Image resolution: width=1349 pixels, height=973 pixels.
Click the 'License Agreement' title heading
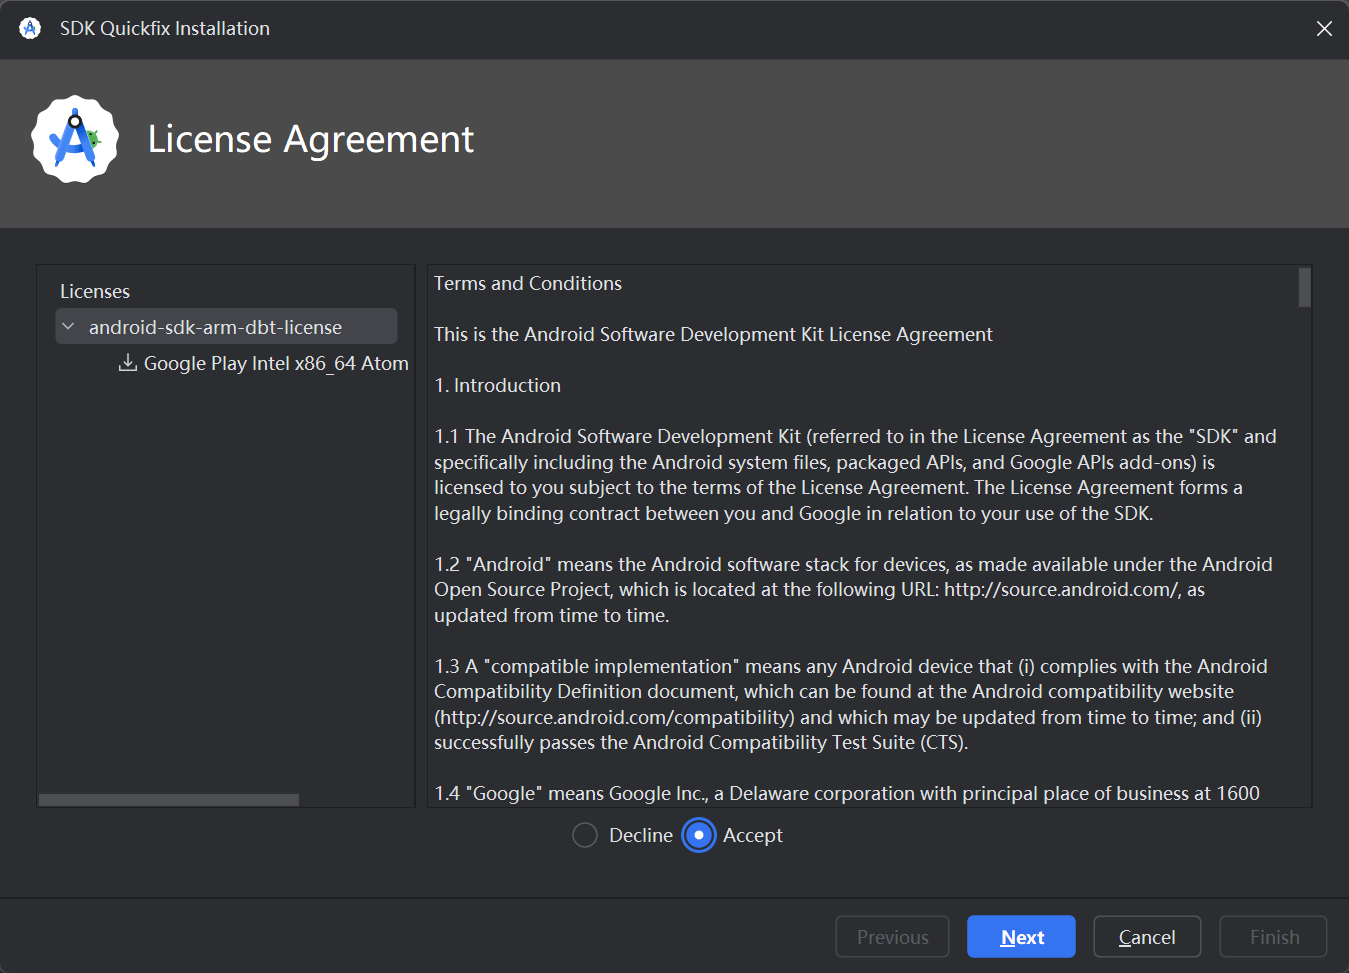tap(311, 139)
